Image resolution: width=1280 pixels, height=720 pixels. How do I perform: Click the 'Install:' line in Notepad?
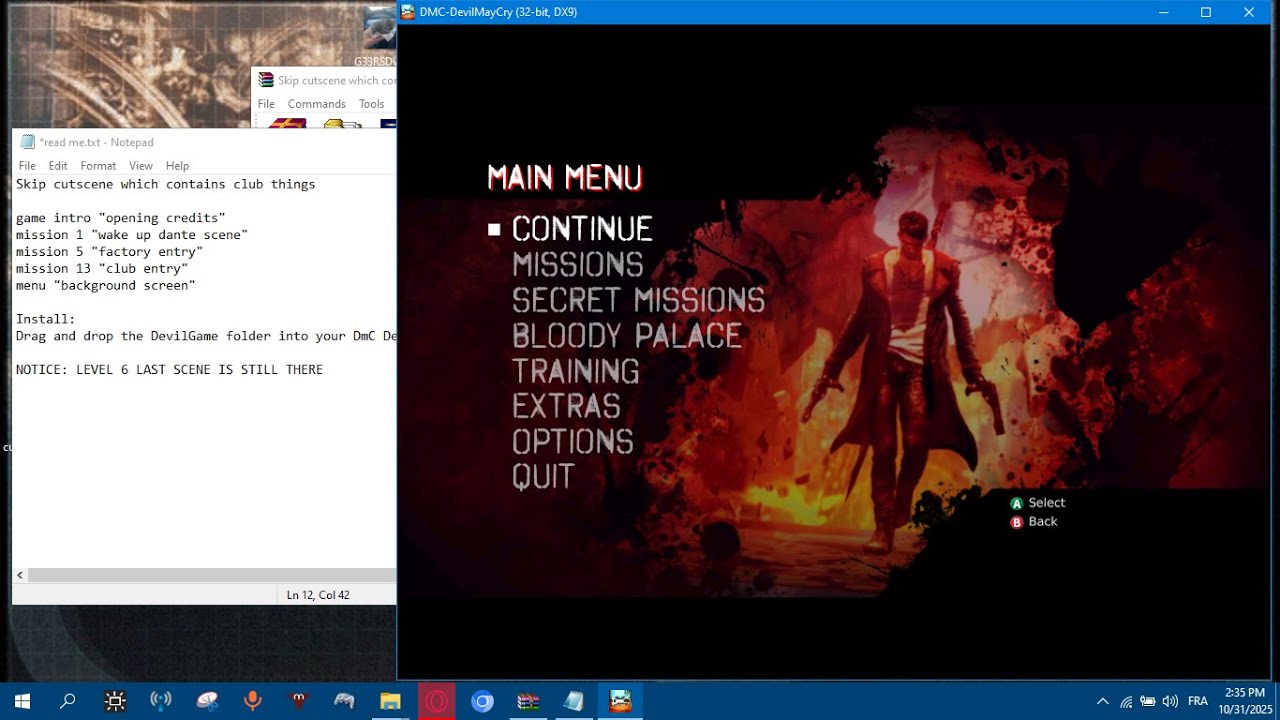tap(46, 319)
